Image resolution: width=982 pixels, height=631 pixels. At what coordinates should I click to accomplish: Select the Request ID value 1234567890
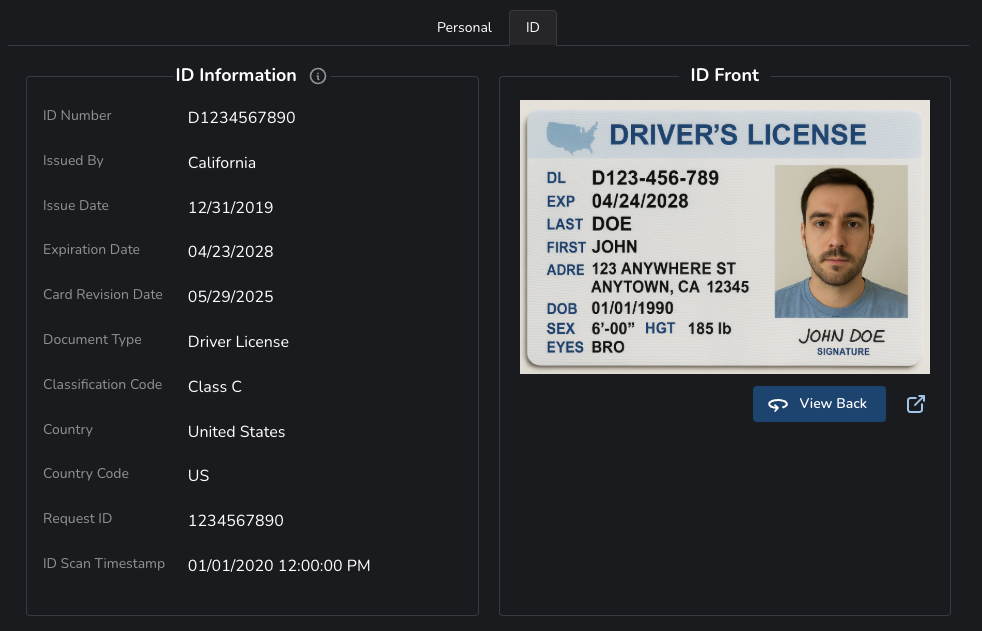coord(236,521)
